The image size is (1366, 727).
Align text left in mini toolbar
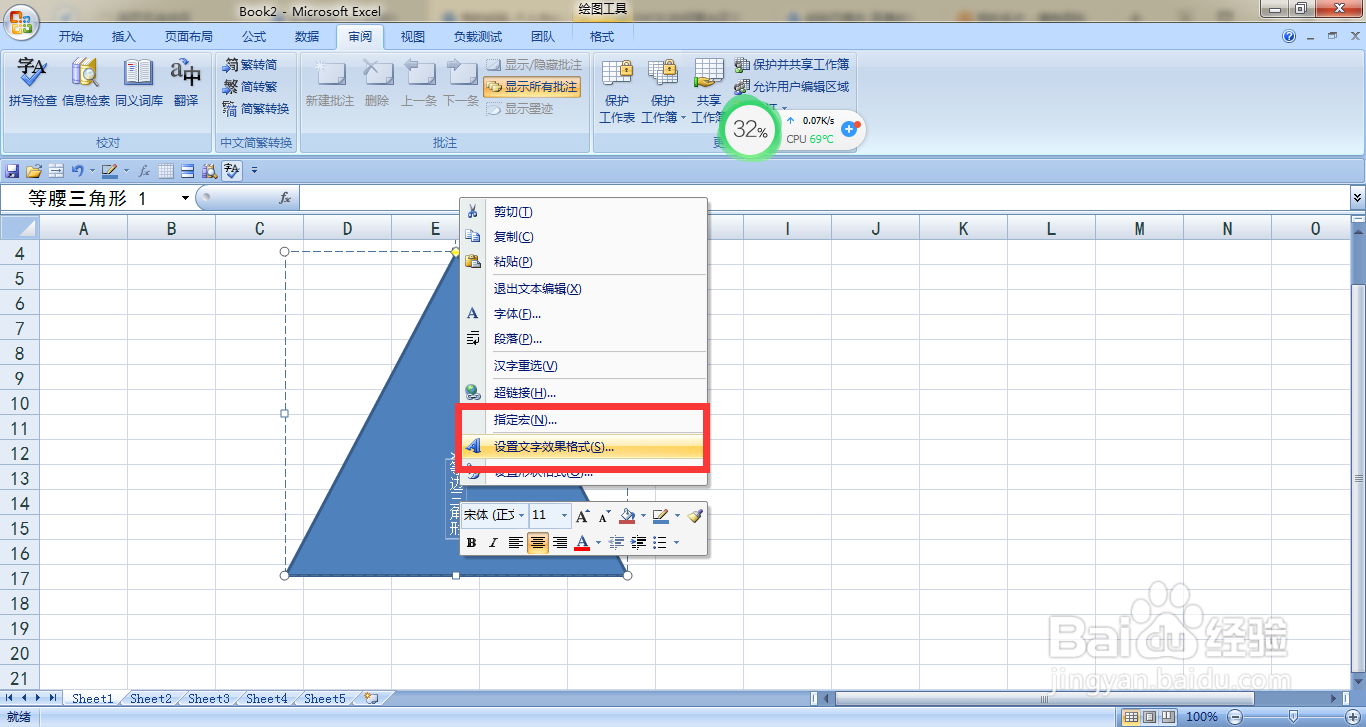[x=516, y=542]
